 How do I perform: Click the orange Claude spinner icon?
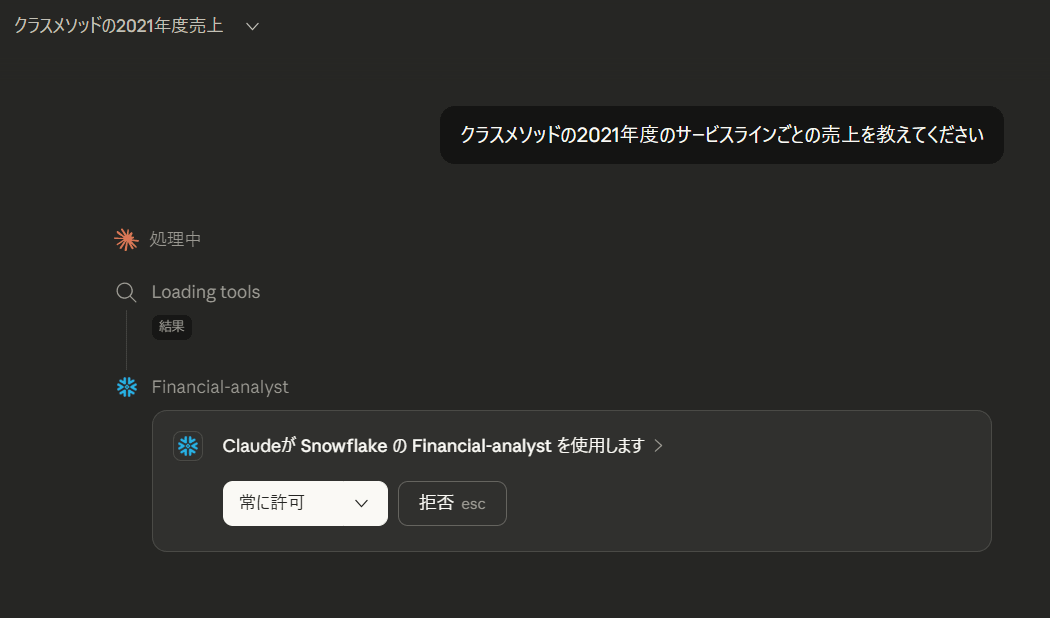click(x=125, y=239)
